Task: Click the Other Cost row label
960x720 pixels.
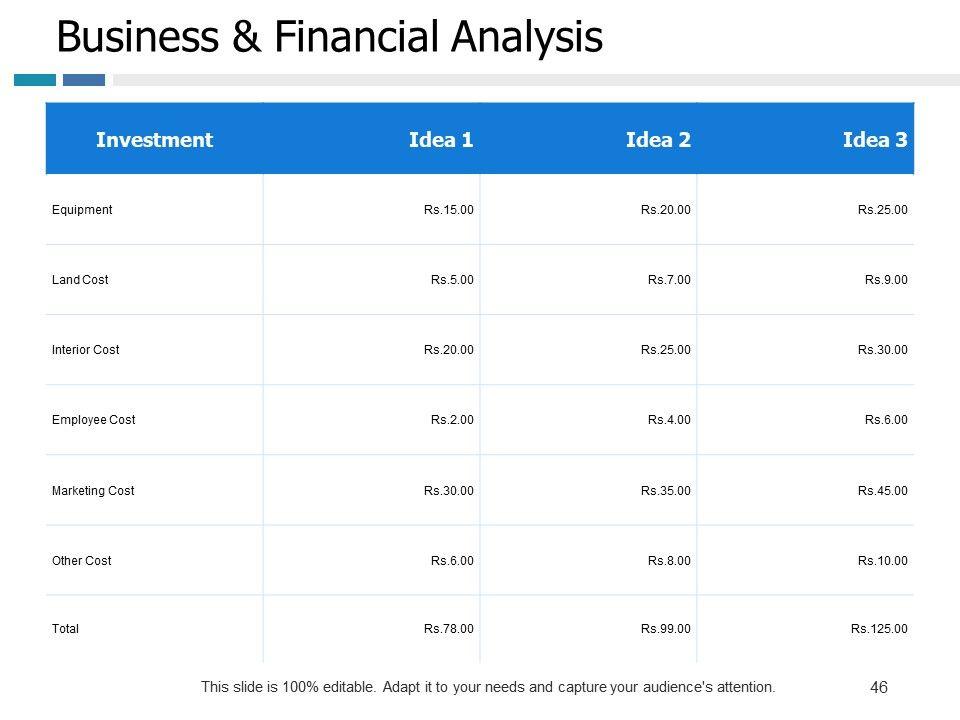Action: (x=82, y=561)
